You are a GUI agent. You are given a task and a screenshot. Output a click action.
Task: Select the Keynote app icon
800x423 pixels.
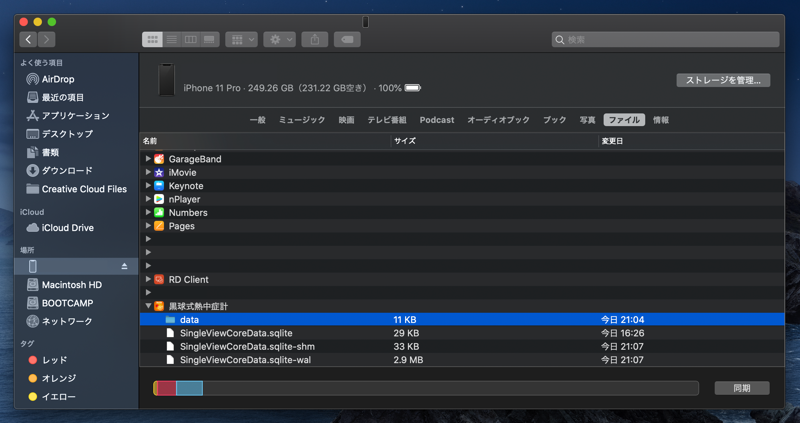point(159,186)
